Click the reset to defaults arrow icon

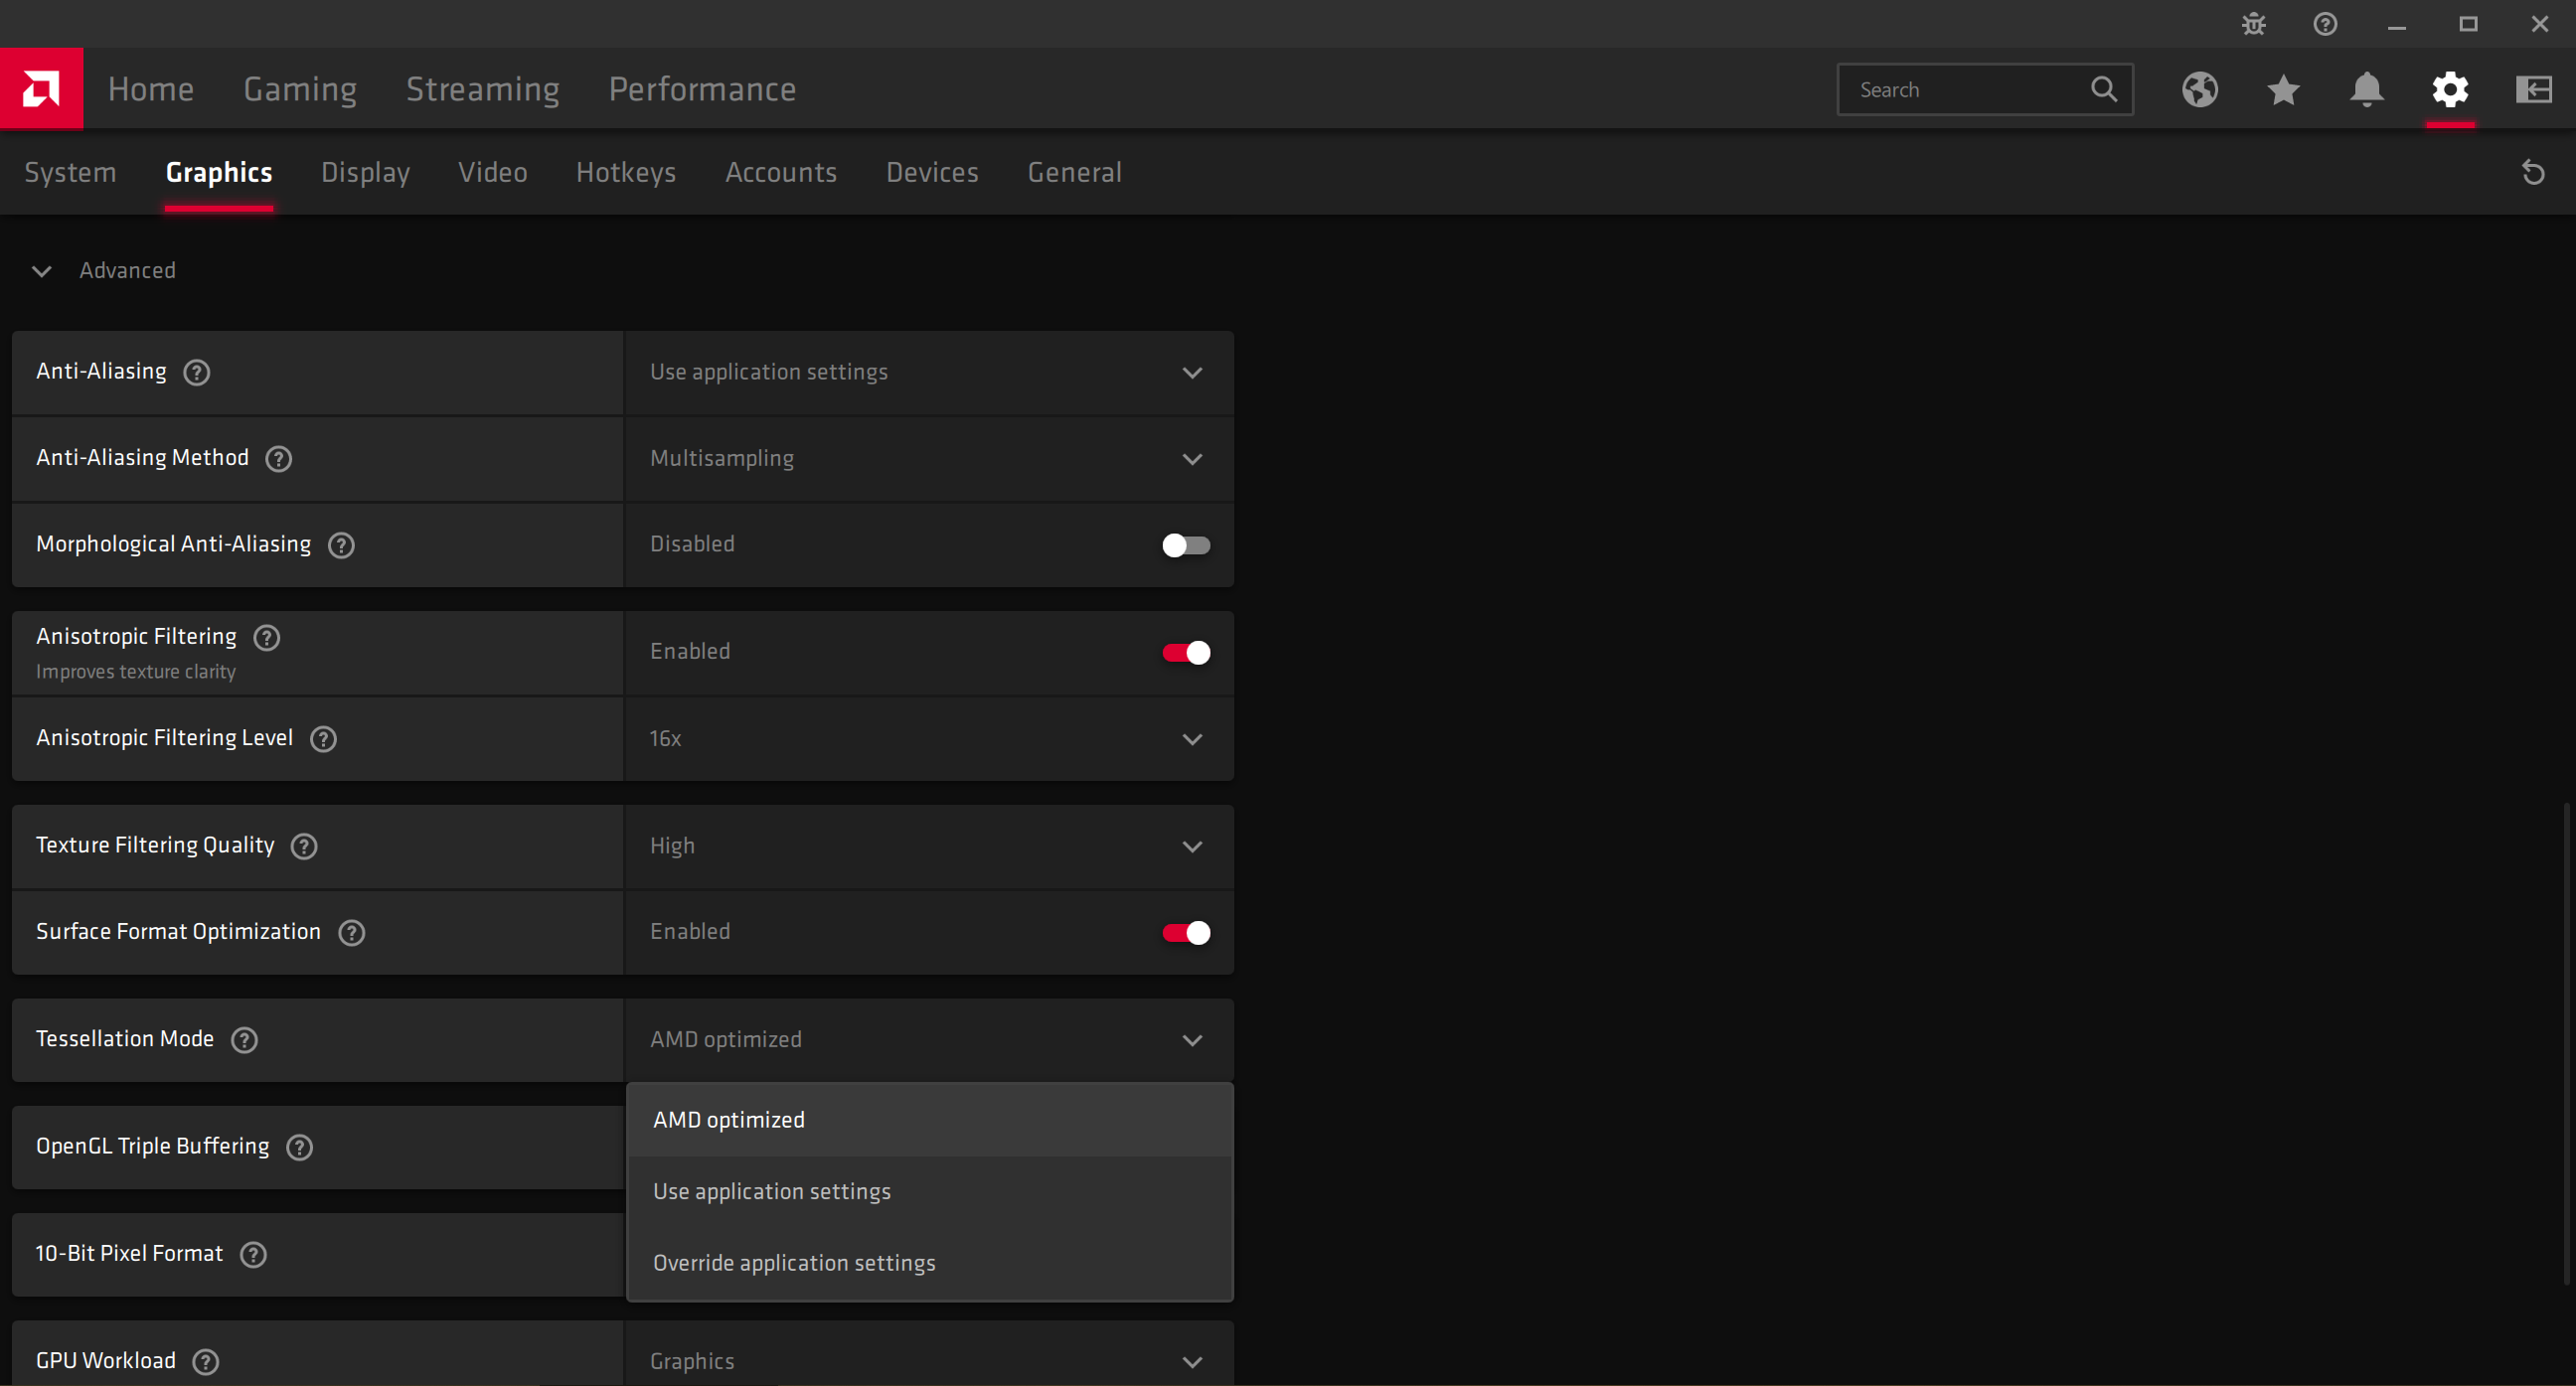pos(2533,173)
